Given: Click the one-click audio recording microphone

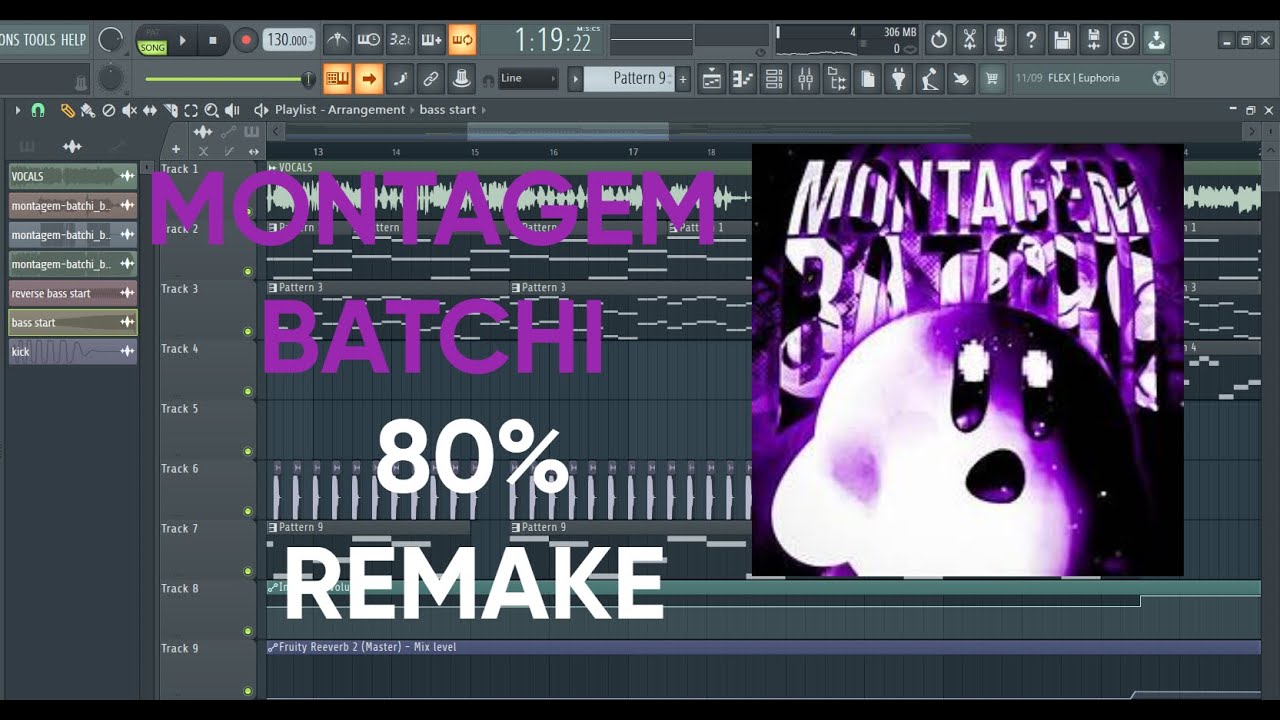Looking at the screenshot, I should pos(1000,40).
